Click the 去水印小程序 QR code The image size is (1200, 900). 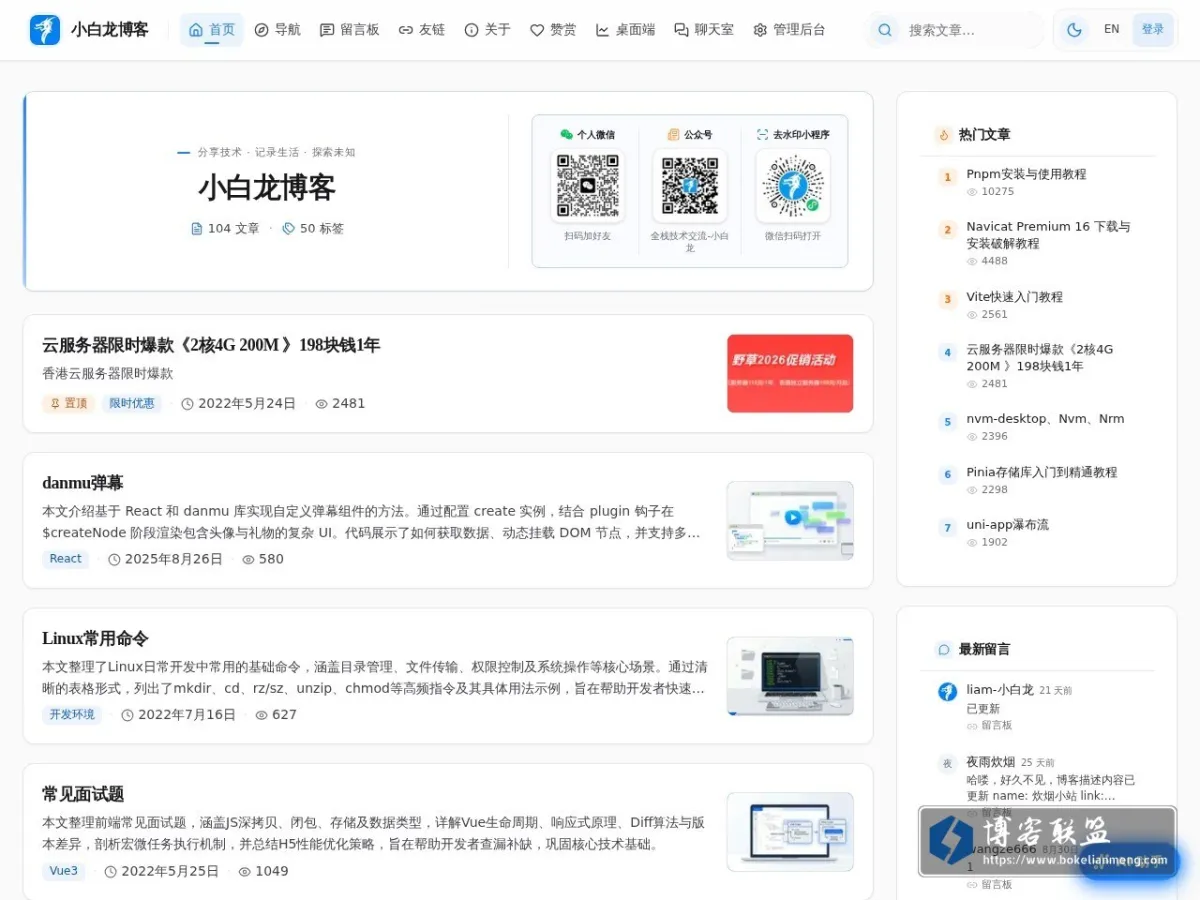pyautogui.click(x=793, y=186)
